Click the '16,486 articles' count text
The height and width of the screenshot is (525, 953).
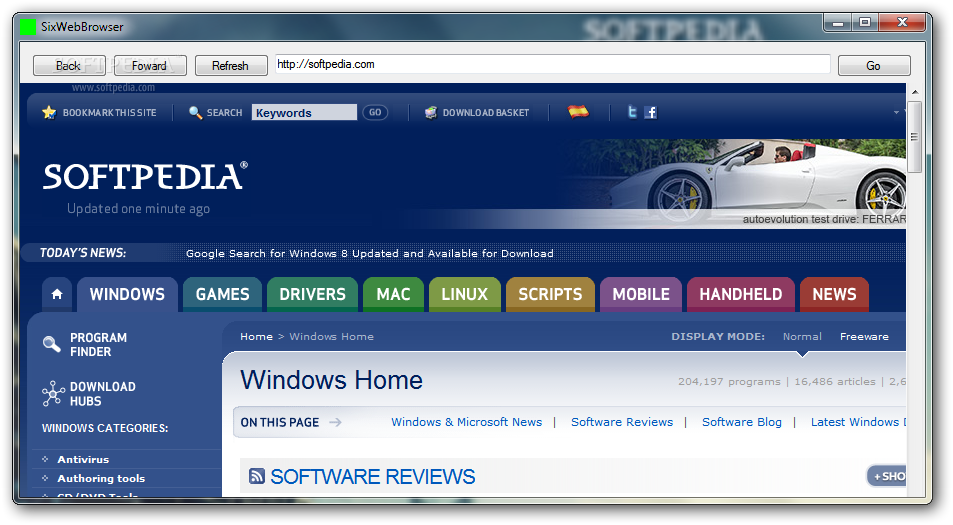point(835,382)
